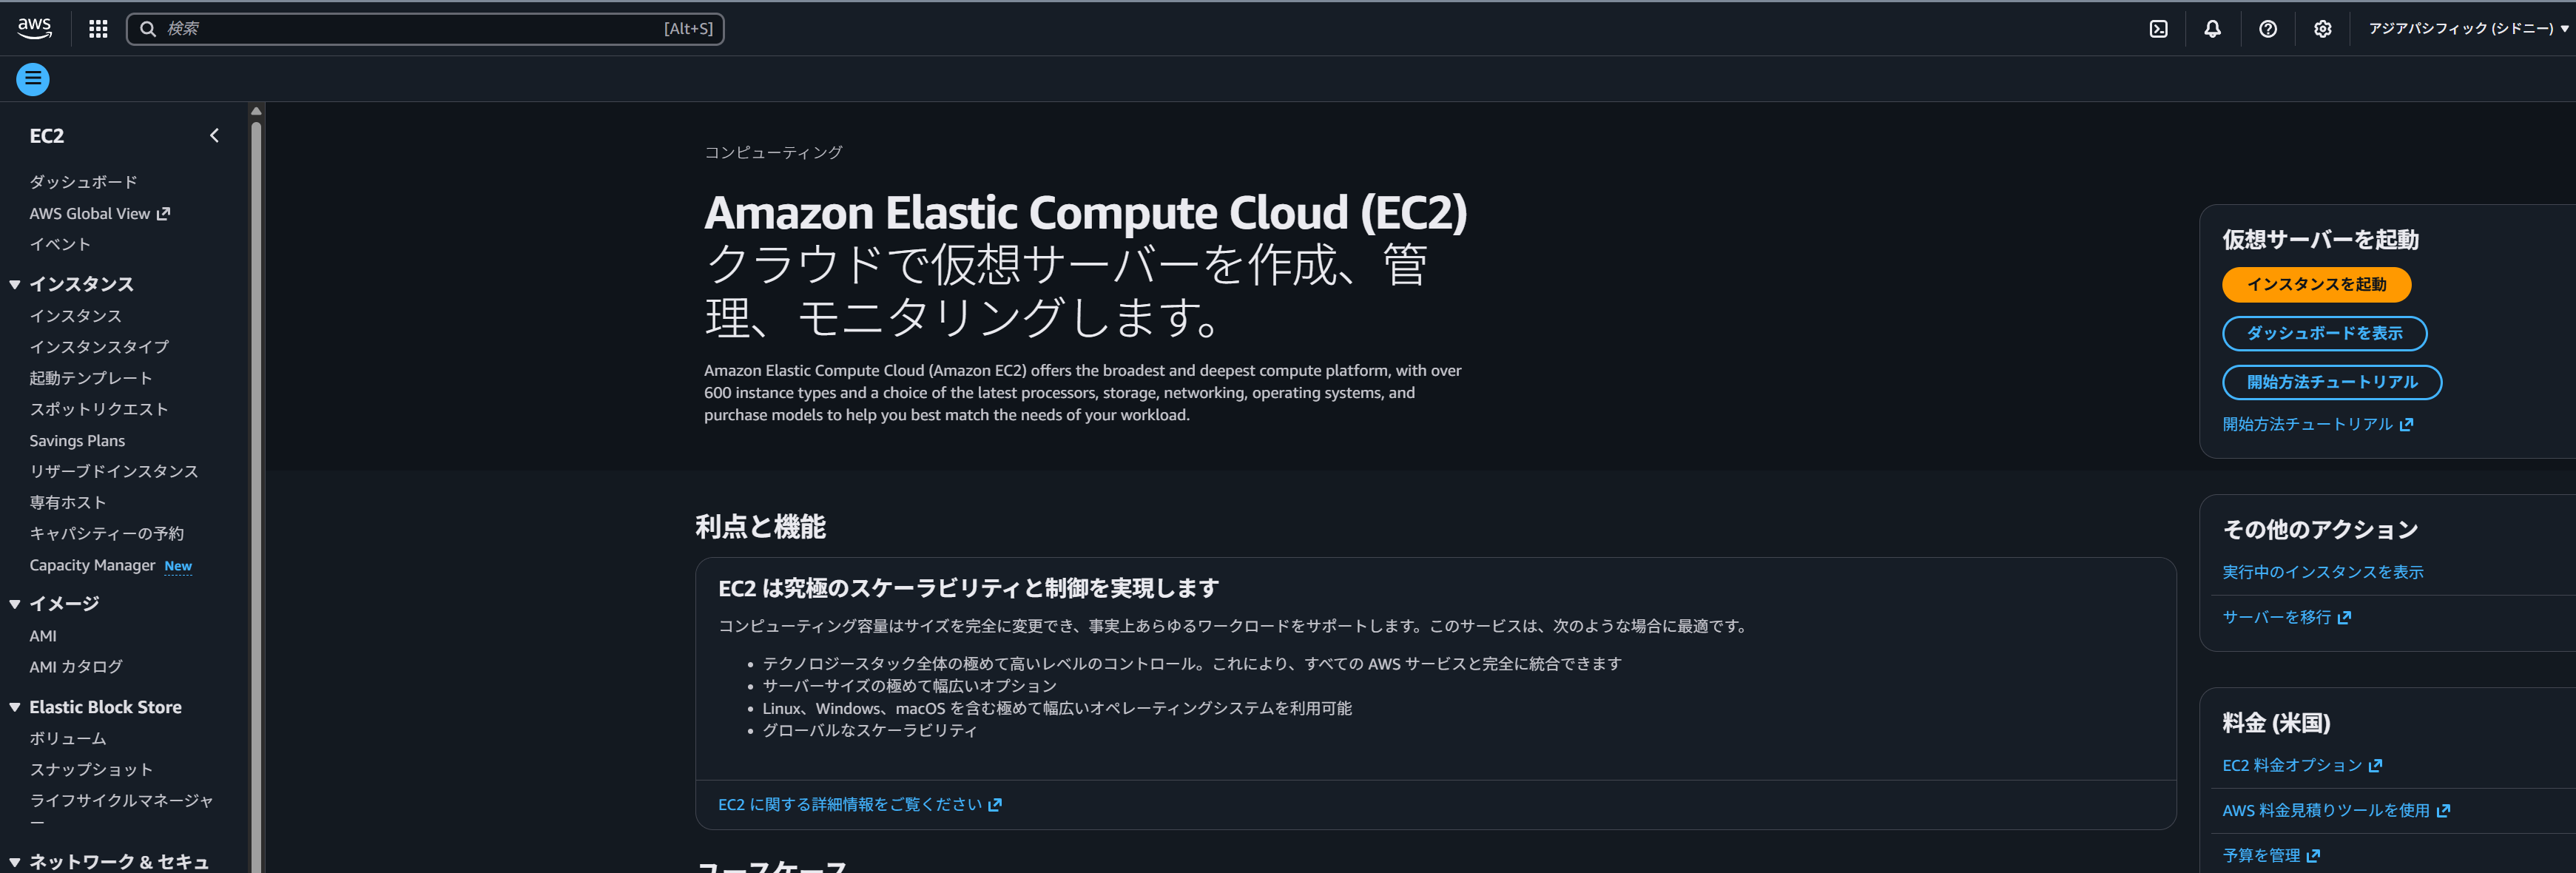Click 実行中のインスタンスを表示 link
Image resolution: width=2576 pixels, height=873 pixels.
[x=2322, y=571]
